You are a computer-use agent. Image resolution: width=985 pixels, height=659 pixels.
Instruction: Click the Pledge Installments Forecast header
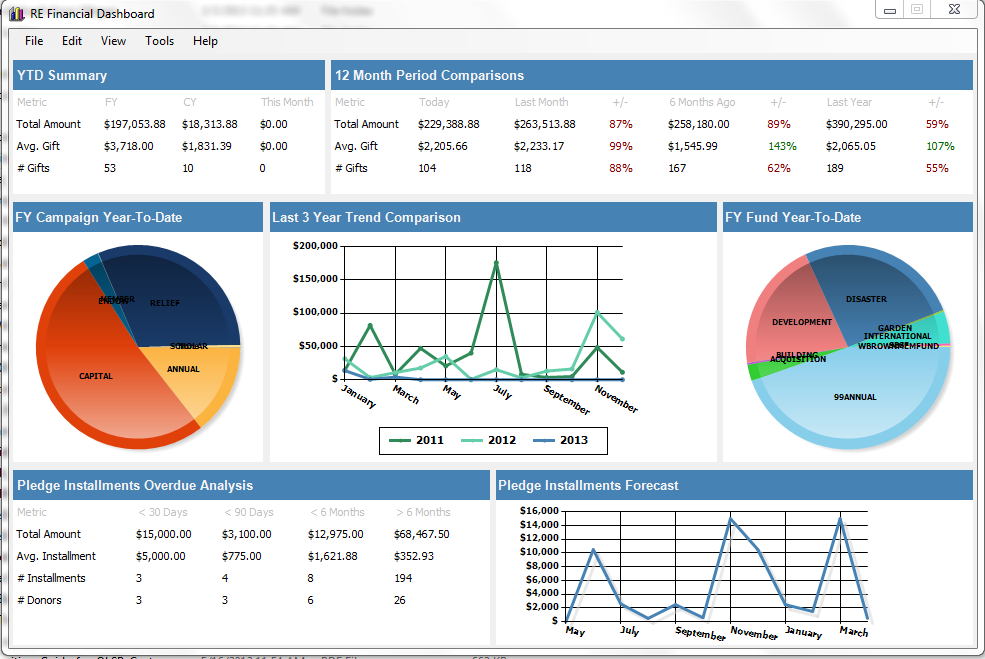click(x=734, y=486)
